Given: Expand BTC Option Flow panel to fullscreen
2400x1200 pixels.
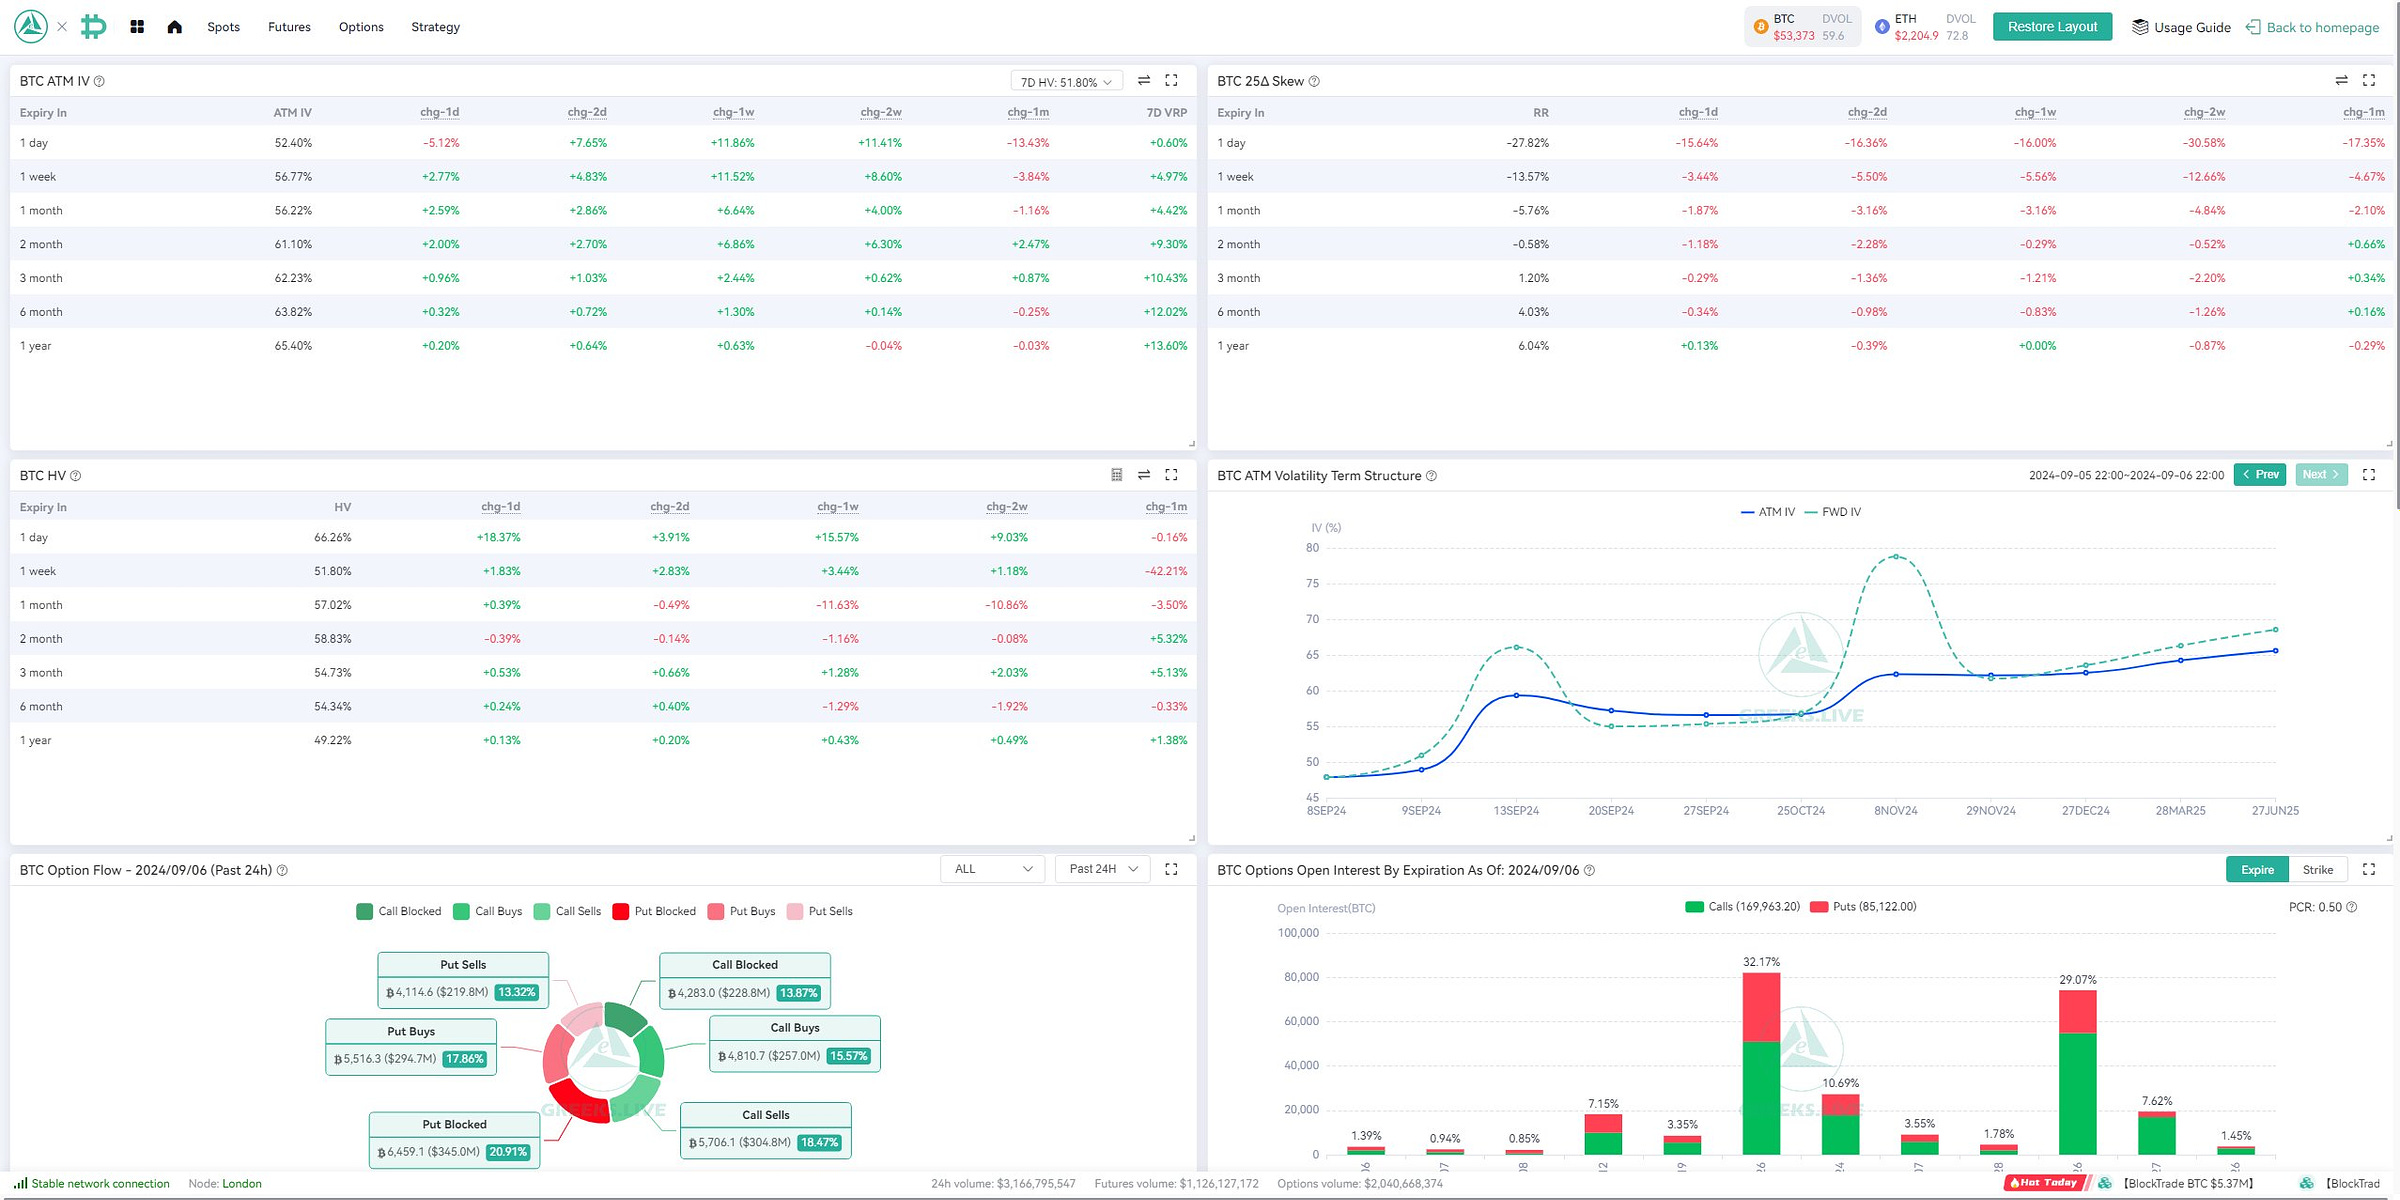Looking at the screenshot, I should point(1171,869).
